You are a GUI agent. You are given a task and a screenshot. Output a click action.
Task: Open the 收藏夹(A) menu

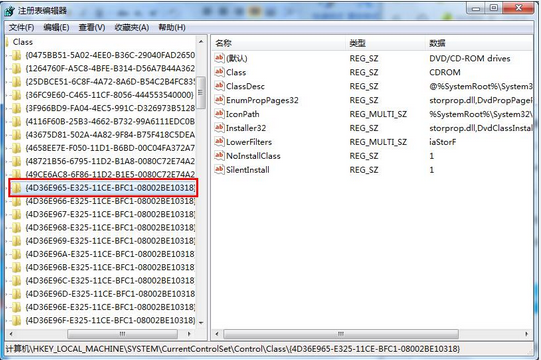(x=132, y=27)
